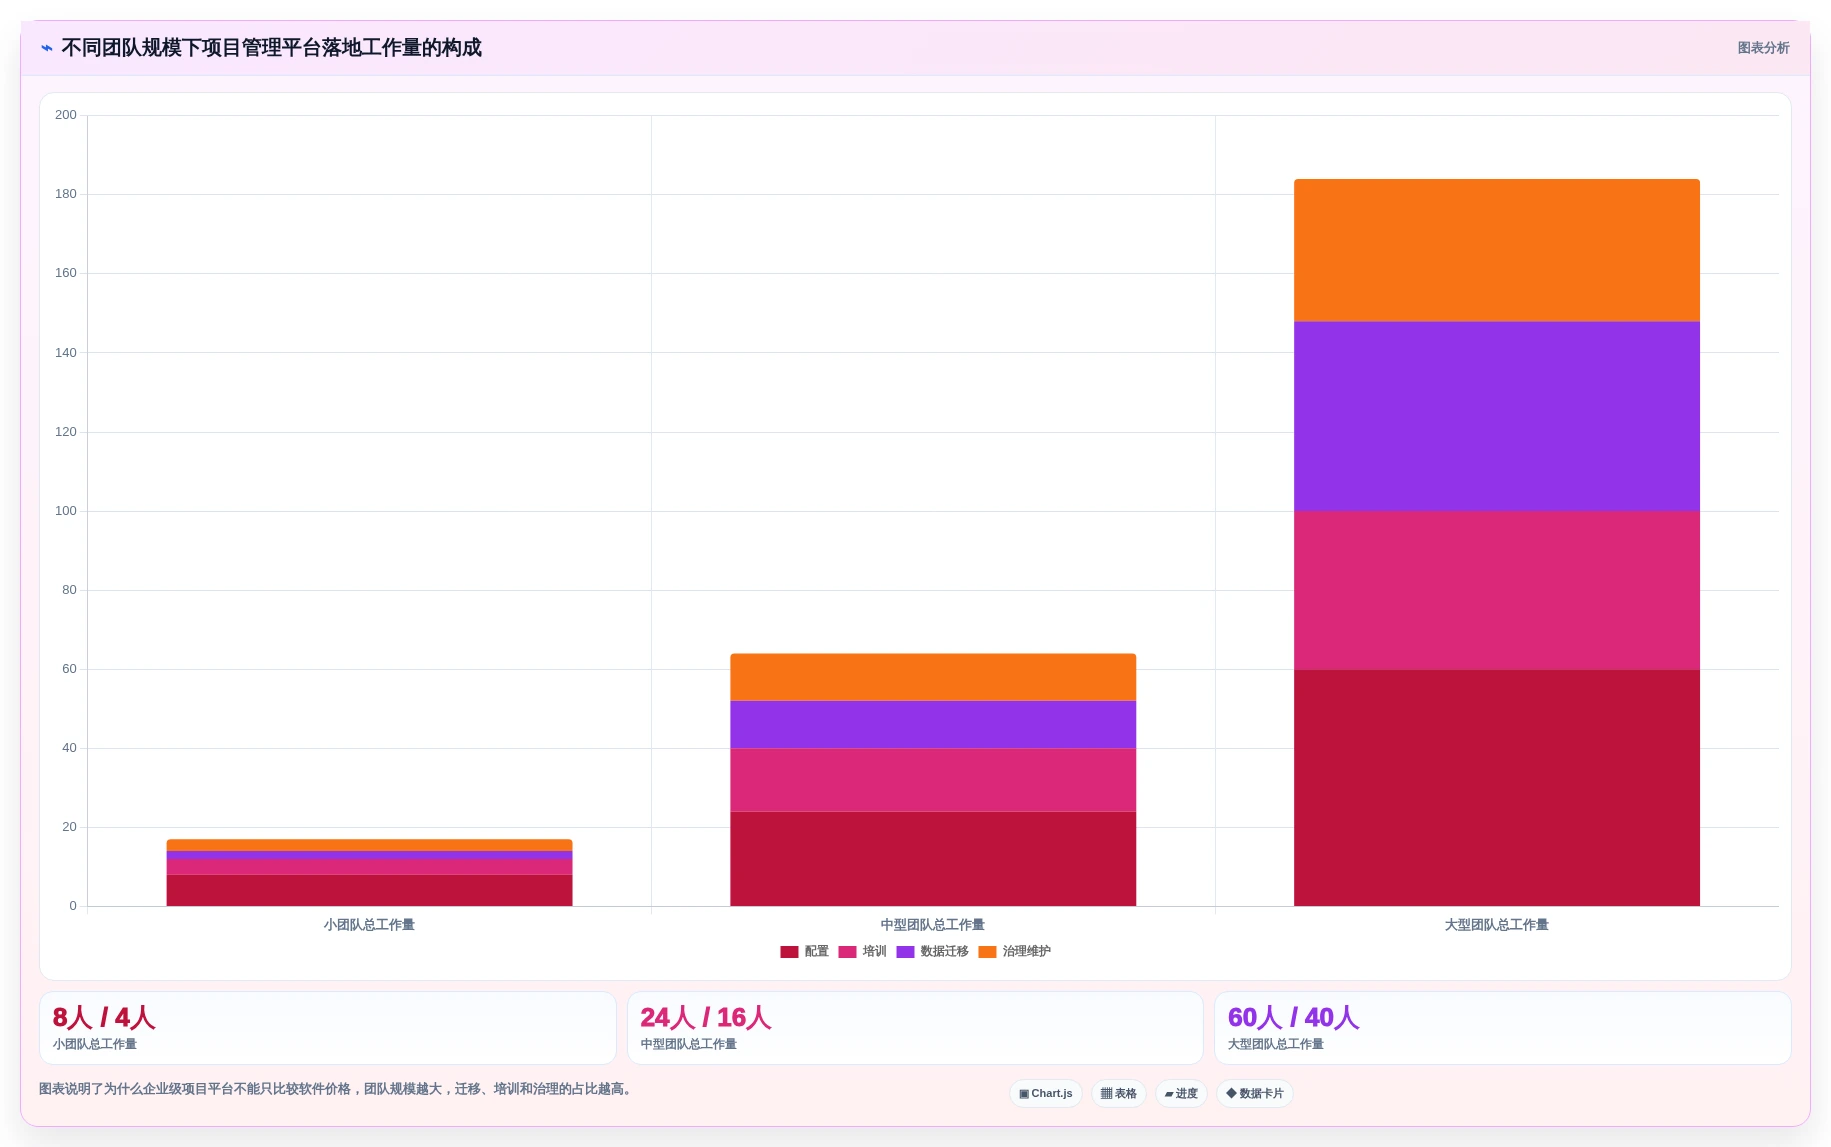Screen dimensions: 1831x1147
Task: Click the purple 数据迁移 segment of the medium team bar
Action: pos(933,725)
